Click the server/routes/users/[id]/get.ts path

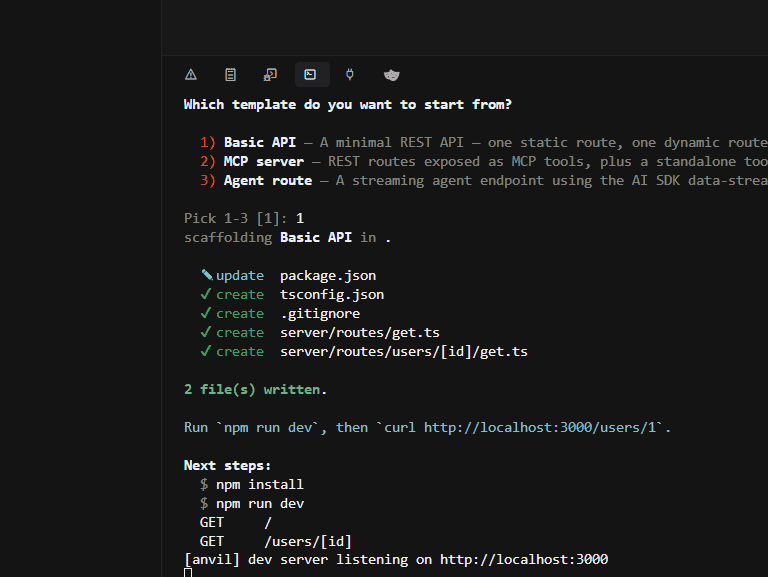point(404,352)
